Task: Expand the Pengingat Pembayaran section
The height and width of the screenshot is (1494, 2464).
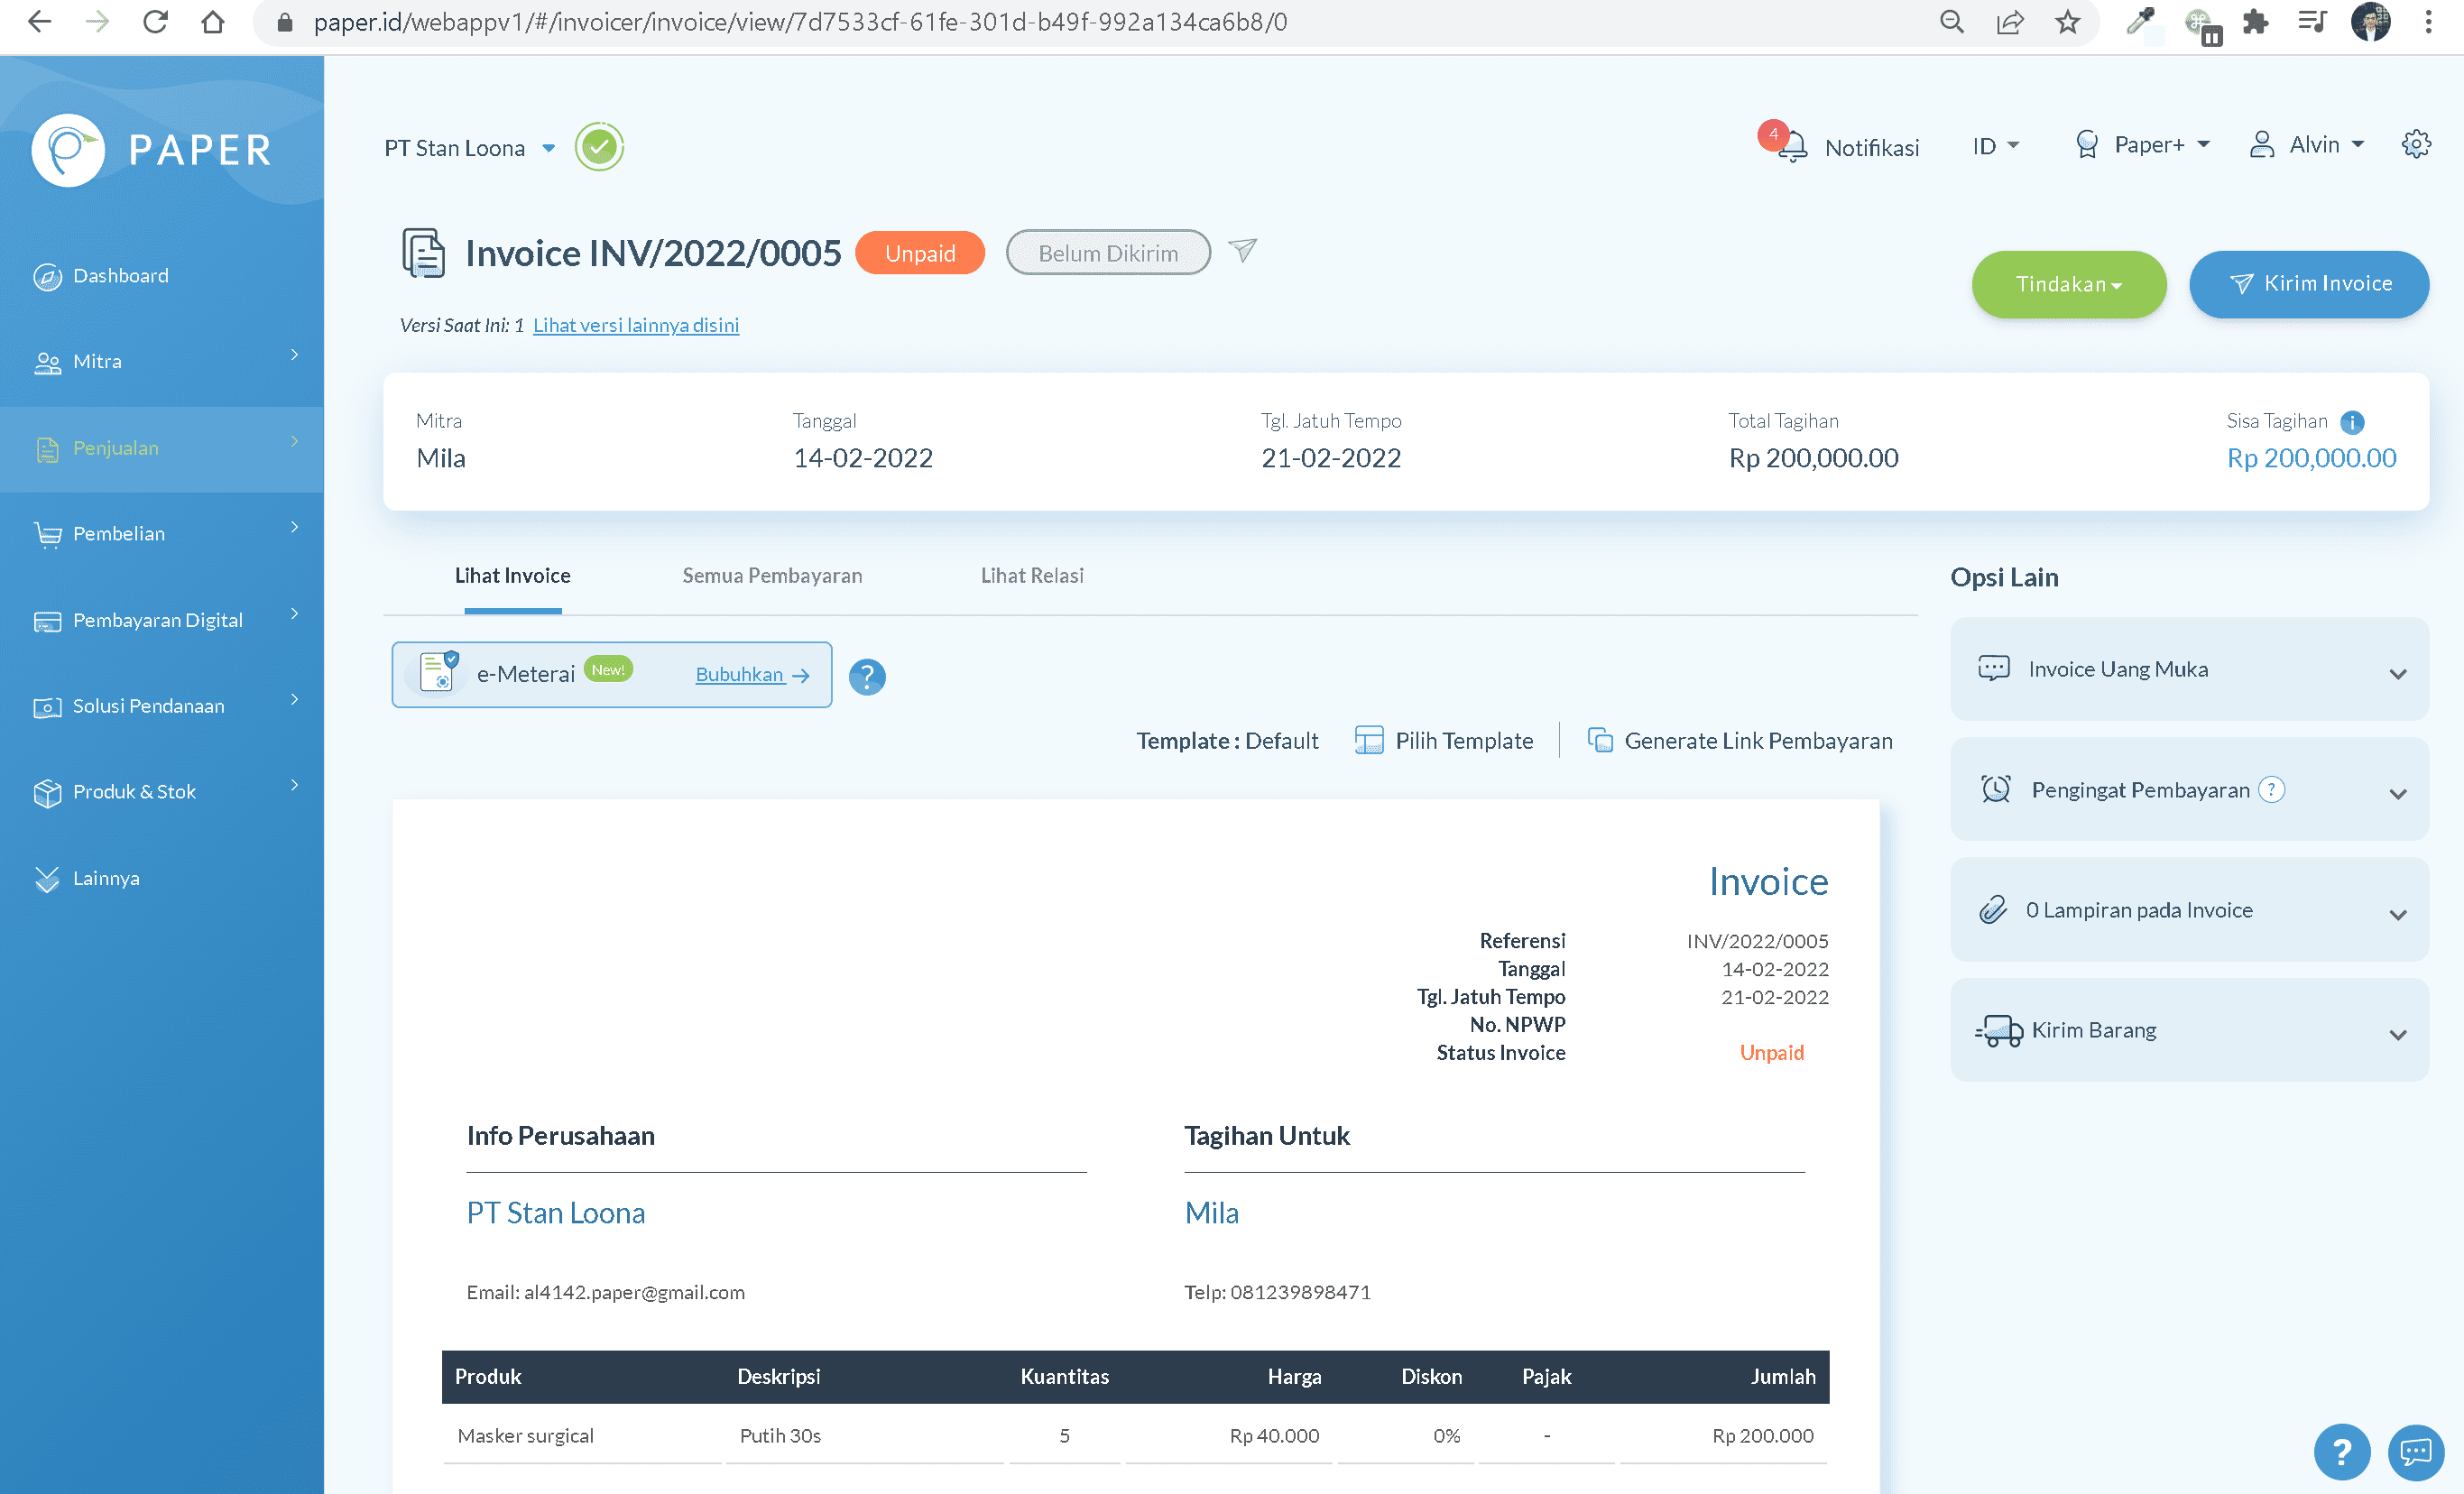Action: [x=2188, y=789]
